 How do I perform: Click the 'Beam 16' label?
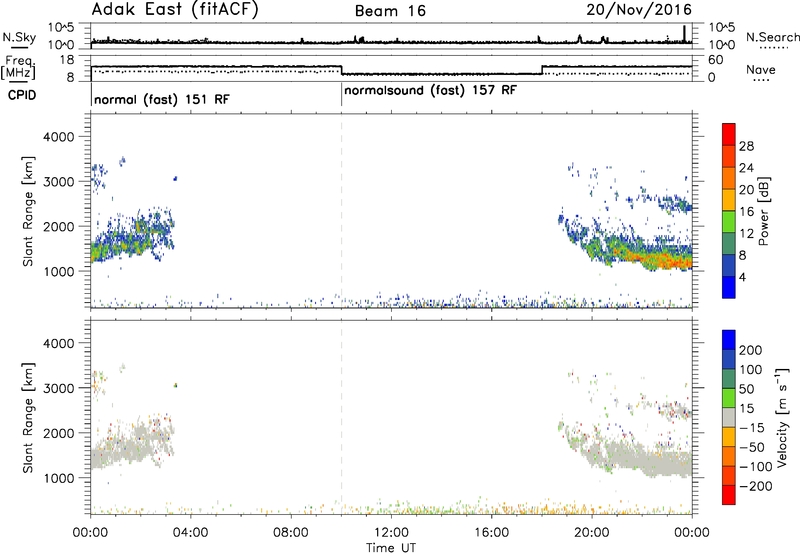click(390, 11)
